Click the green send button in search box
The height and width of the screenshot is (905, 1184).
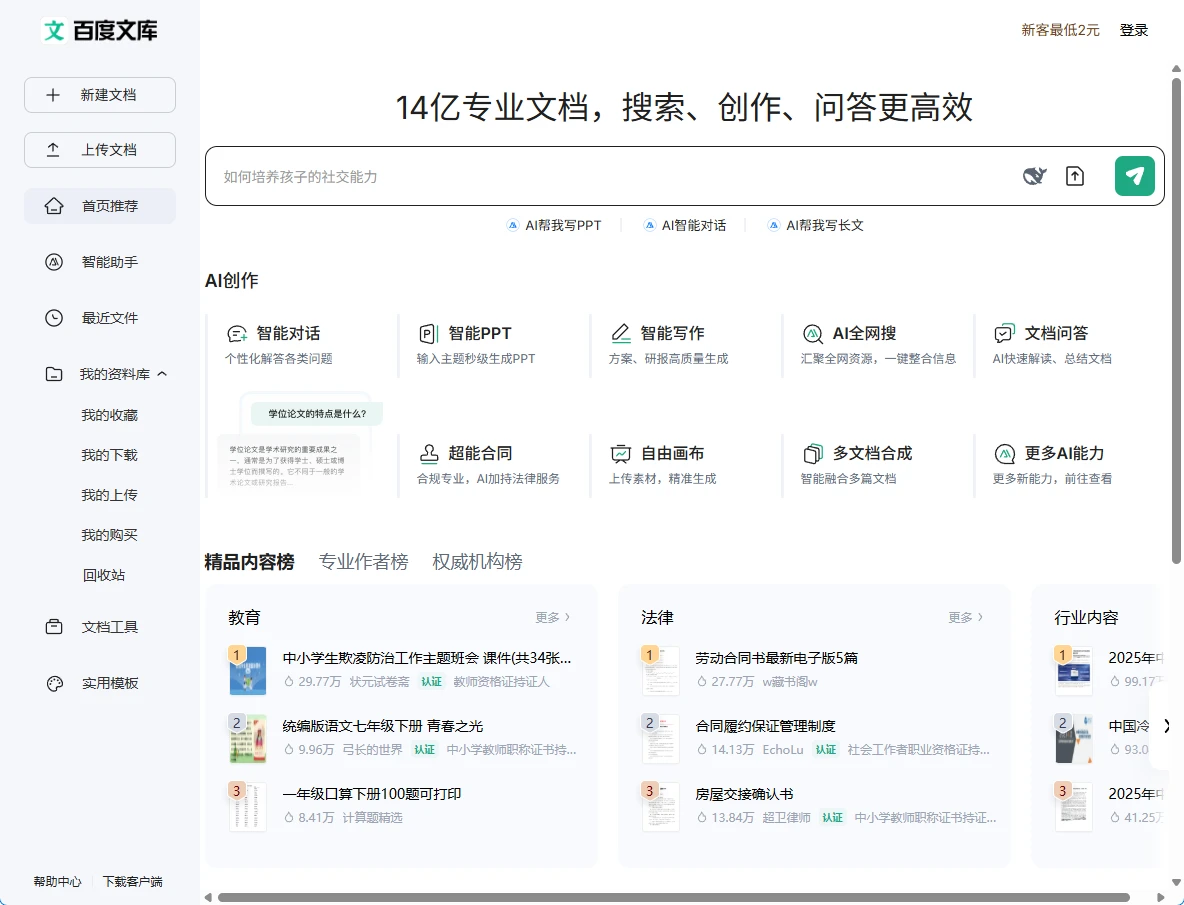[x=1134, y=176]
